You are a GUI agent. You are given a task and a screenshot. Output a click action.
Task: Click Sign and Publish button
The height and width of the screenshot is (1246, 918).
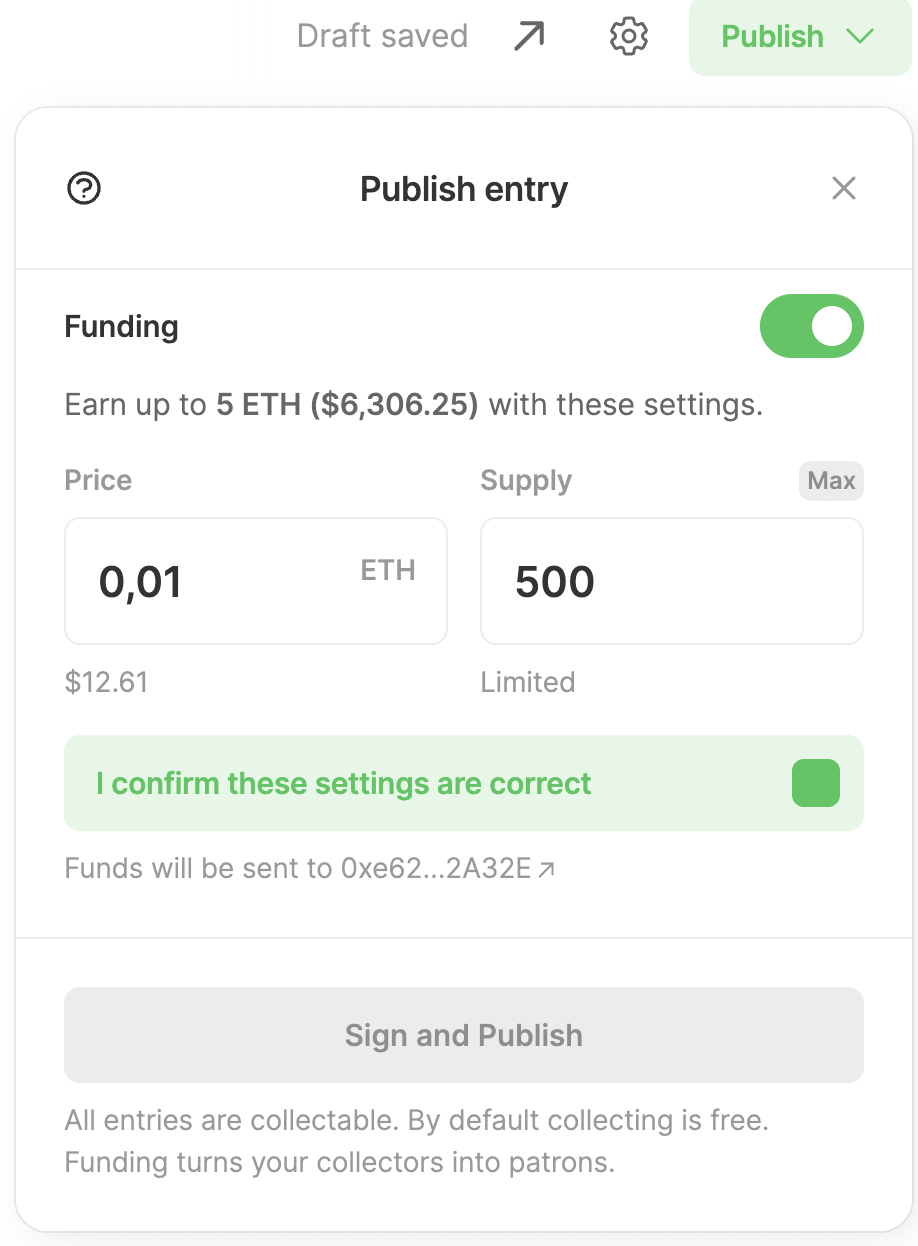(464, 1035)
